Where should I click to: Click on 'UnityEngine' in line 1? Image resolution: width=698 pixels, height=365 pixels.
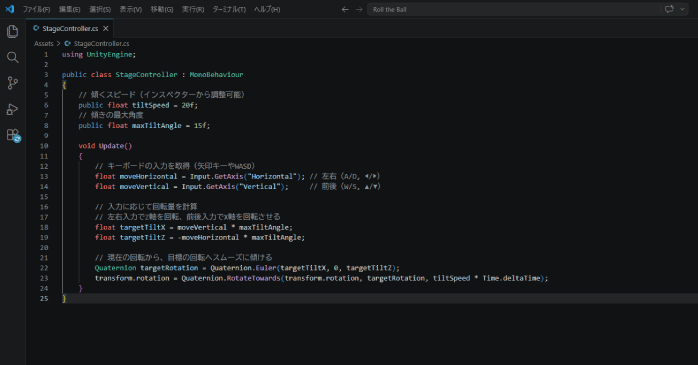click(x=110, y=54)
